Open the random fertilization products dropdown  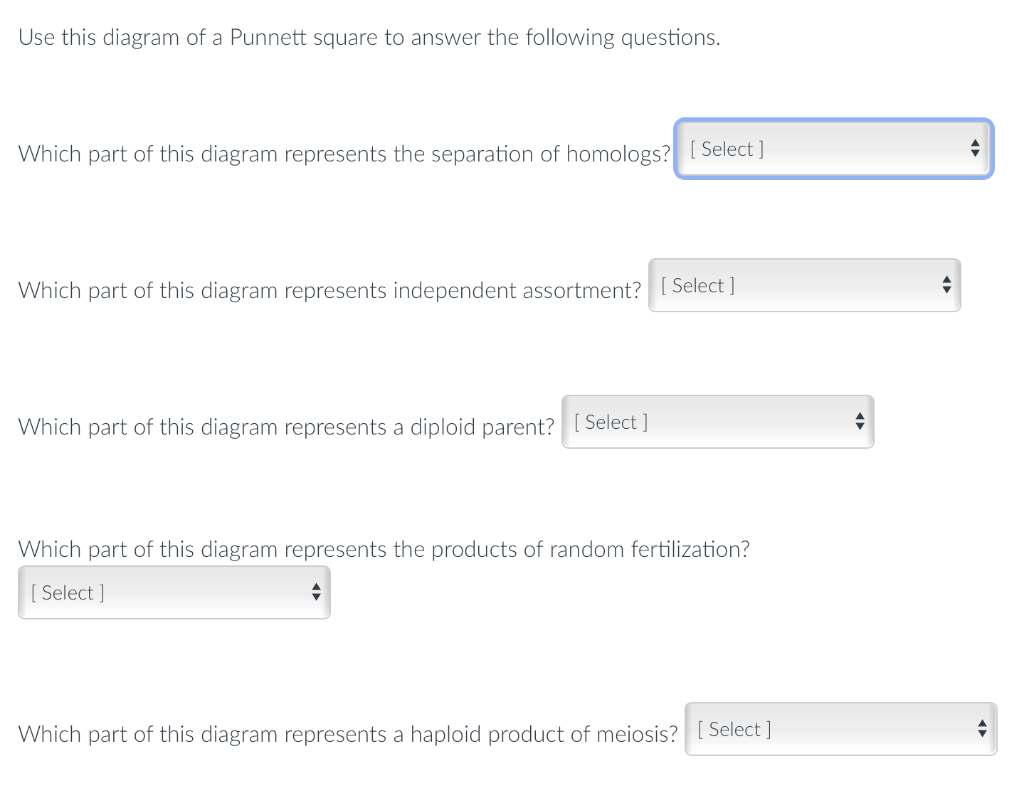click(174, 593)
